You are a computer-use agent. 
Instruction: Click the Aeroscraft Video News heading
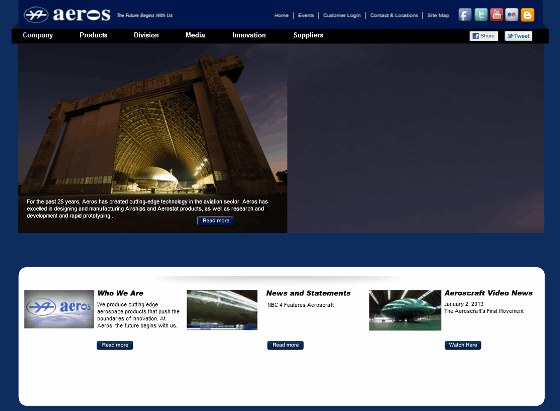(489, 293)
